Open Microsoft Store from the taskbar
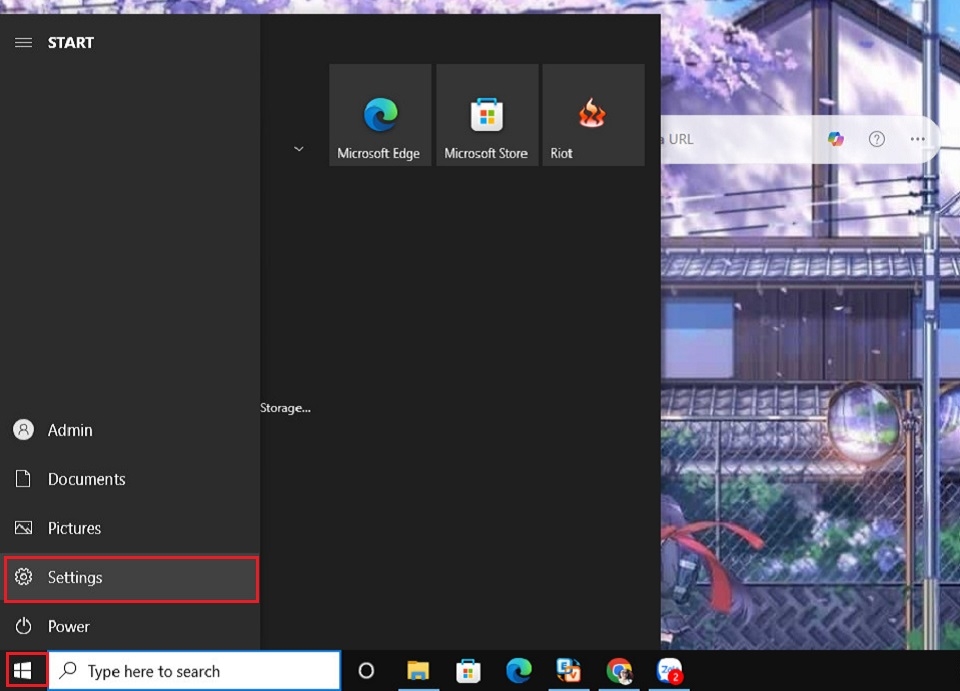960x691 pixels. point(468,671)
